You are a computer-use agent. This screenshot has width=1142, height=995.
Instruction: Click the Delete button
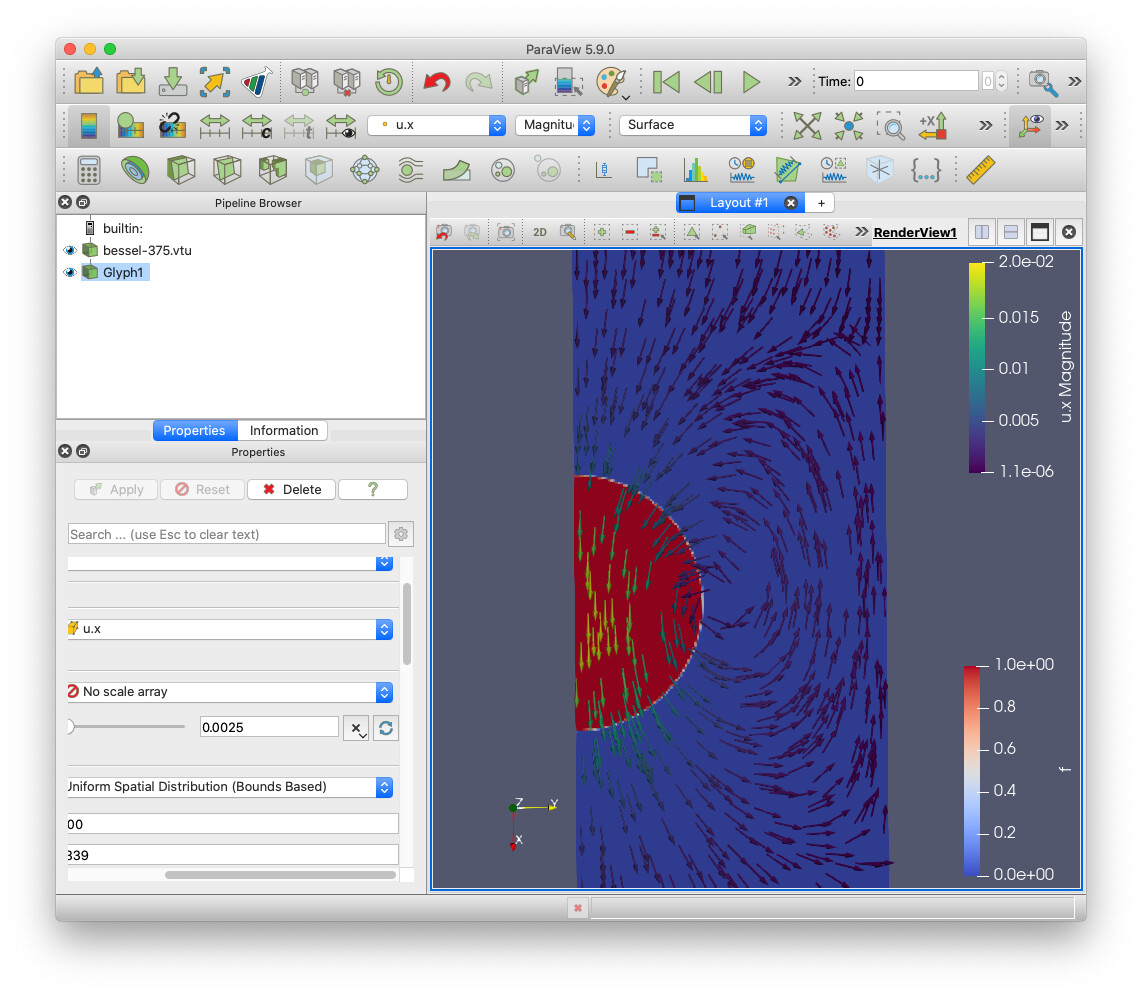click(291, 490)
